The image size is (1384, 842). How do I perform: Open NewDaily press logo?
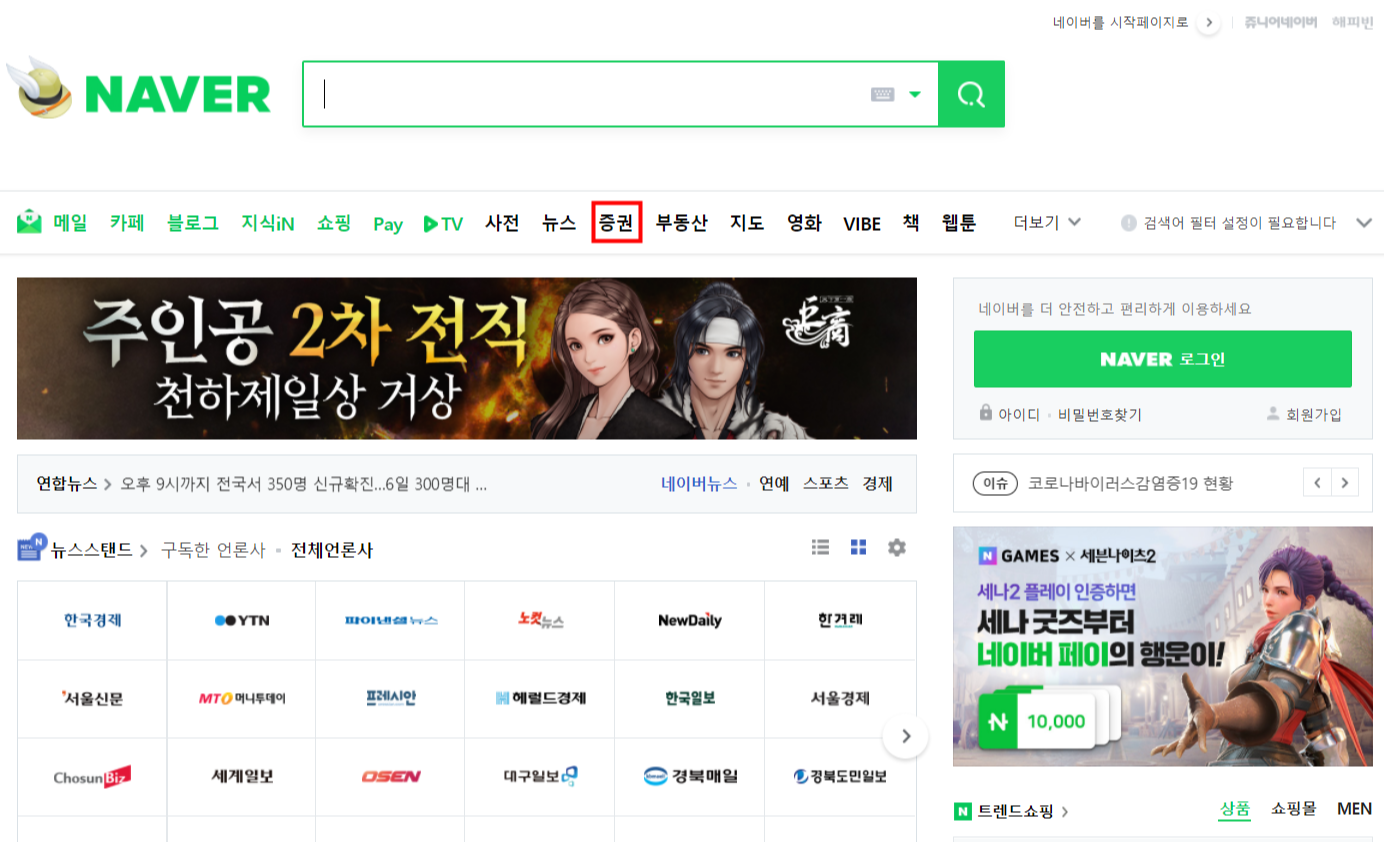click(690, 620)
